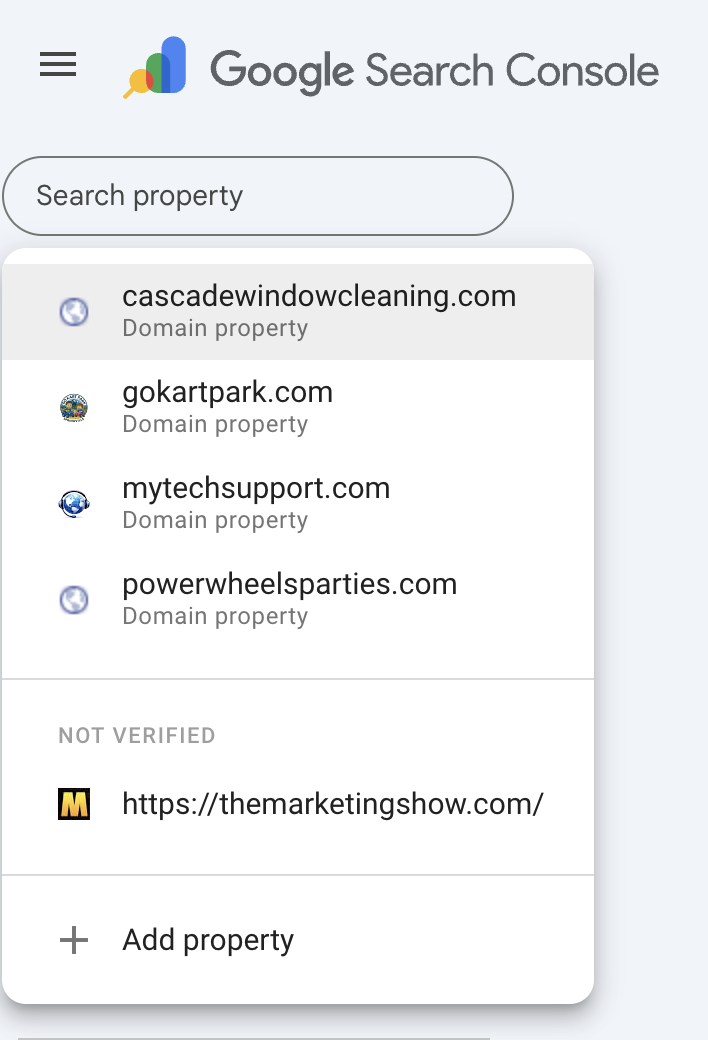Select the cascadewindowcleaning.com property entry
Screen dimensions: 708x1040
pos(319,296)
